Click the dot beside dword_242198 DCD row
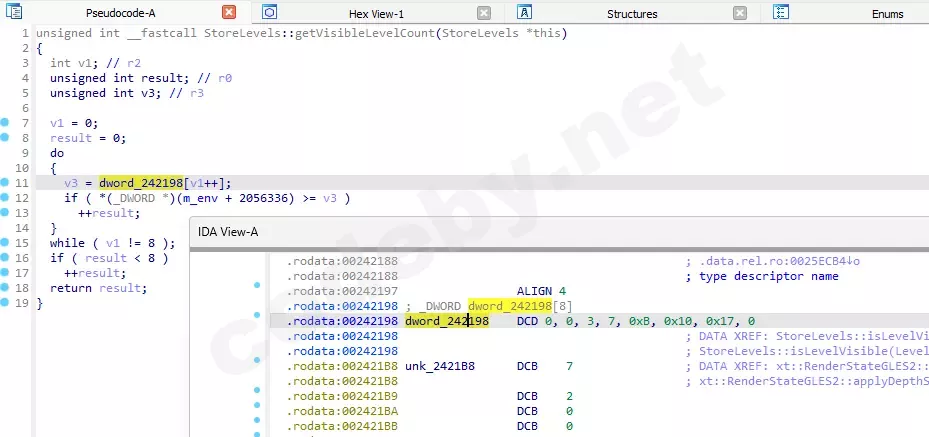This screenshot has height=437, width=929. point(257,315)
